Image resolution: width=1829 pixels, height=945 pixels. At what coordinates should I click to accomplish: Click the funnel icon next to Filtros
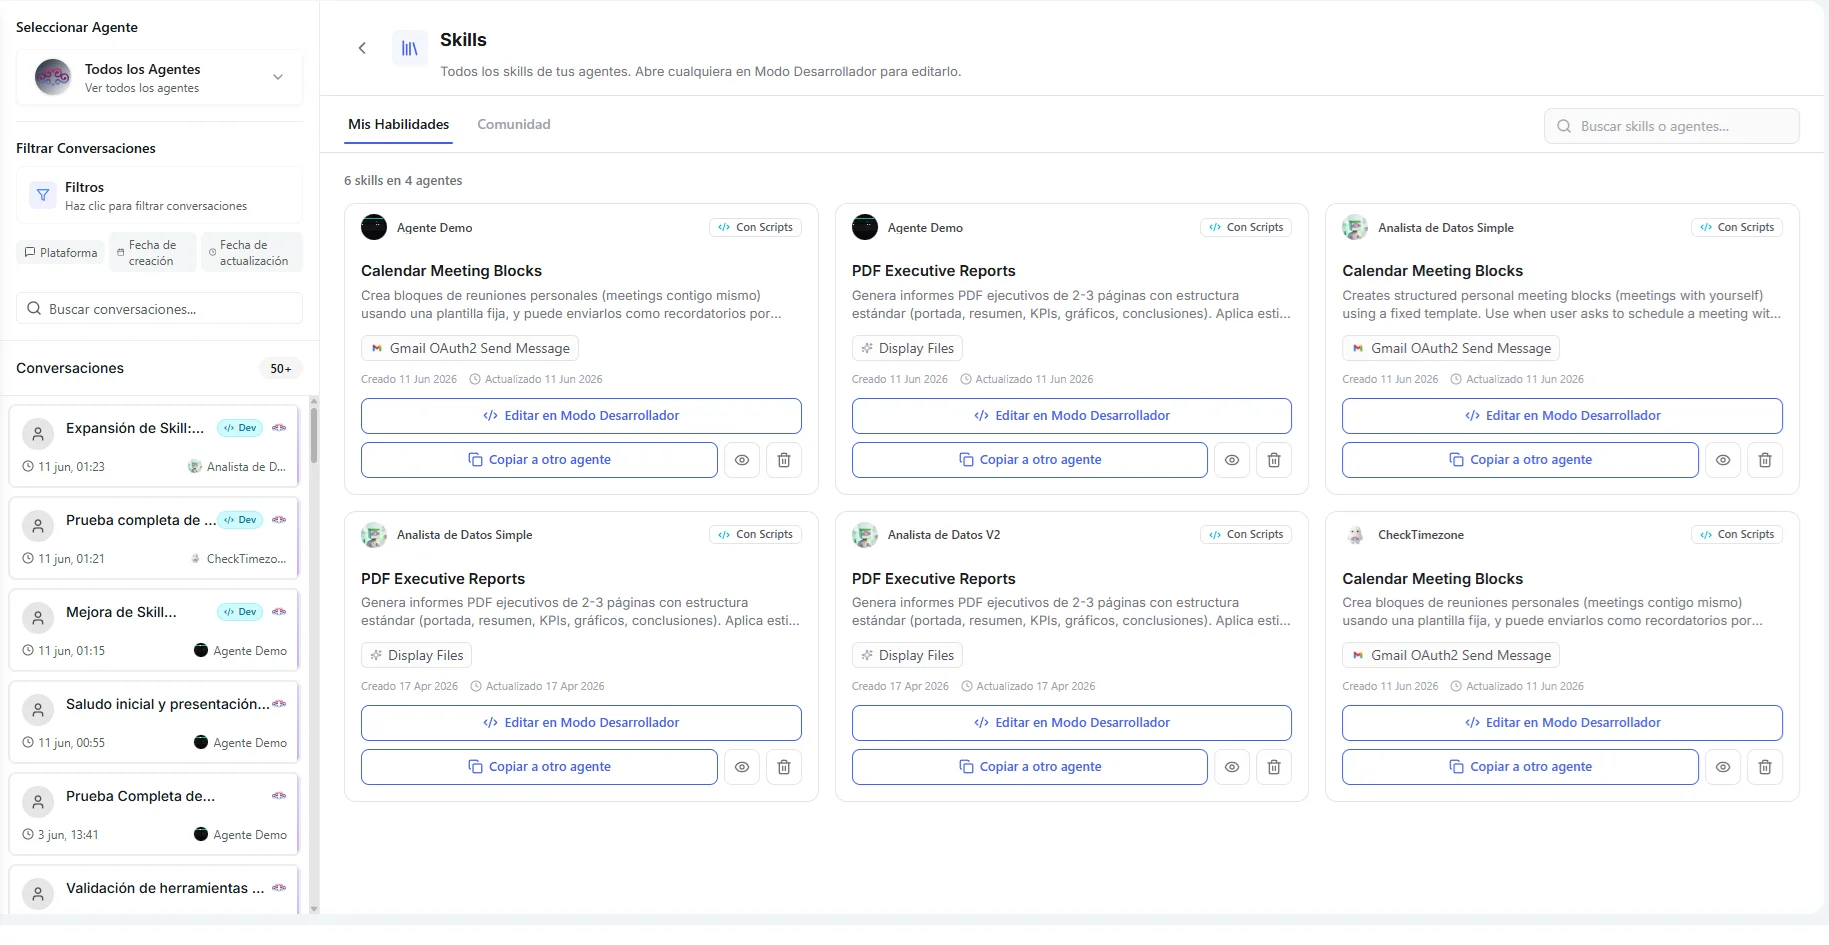click(43, 195)
